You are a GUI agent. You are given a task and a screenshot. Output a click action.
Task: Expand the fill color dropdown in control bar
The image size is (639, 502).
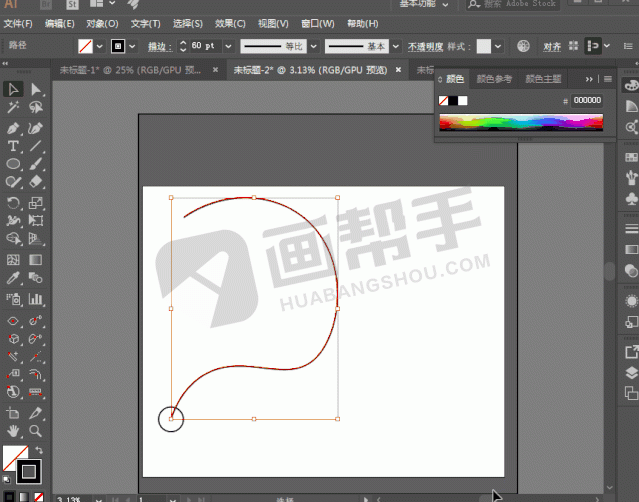[x=101, y=46]
